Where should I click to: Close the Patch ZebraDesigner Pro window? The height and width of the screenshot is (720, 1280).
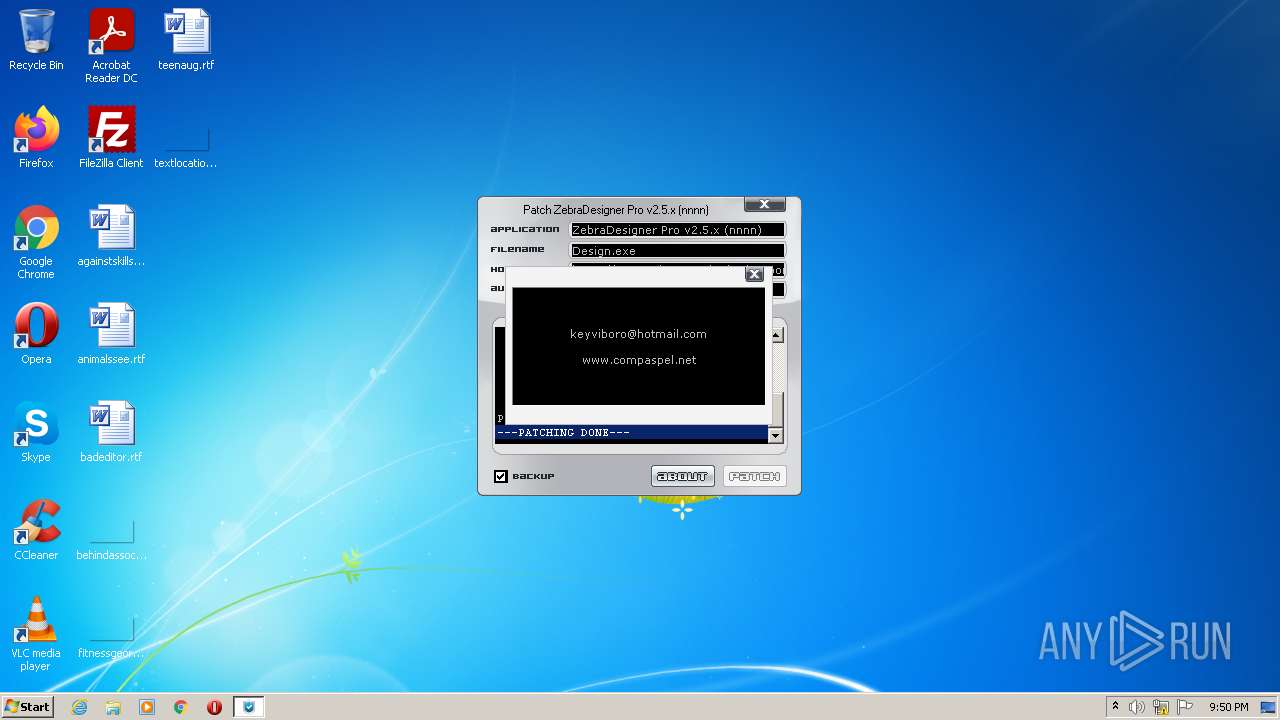pos(764,204)
